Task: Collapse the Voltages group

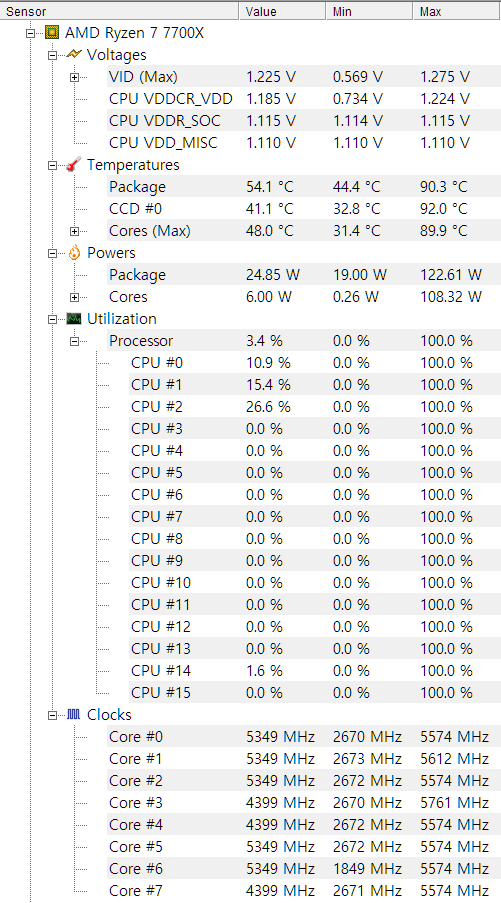Action: (52, 55)
